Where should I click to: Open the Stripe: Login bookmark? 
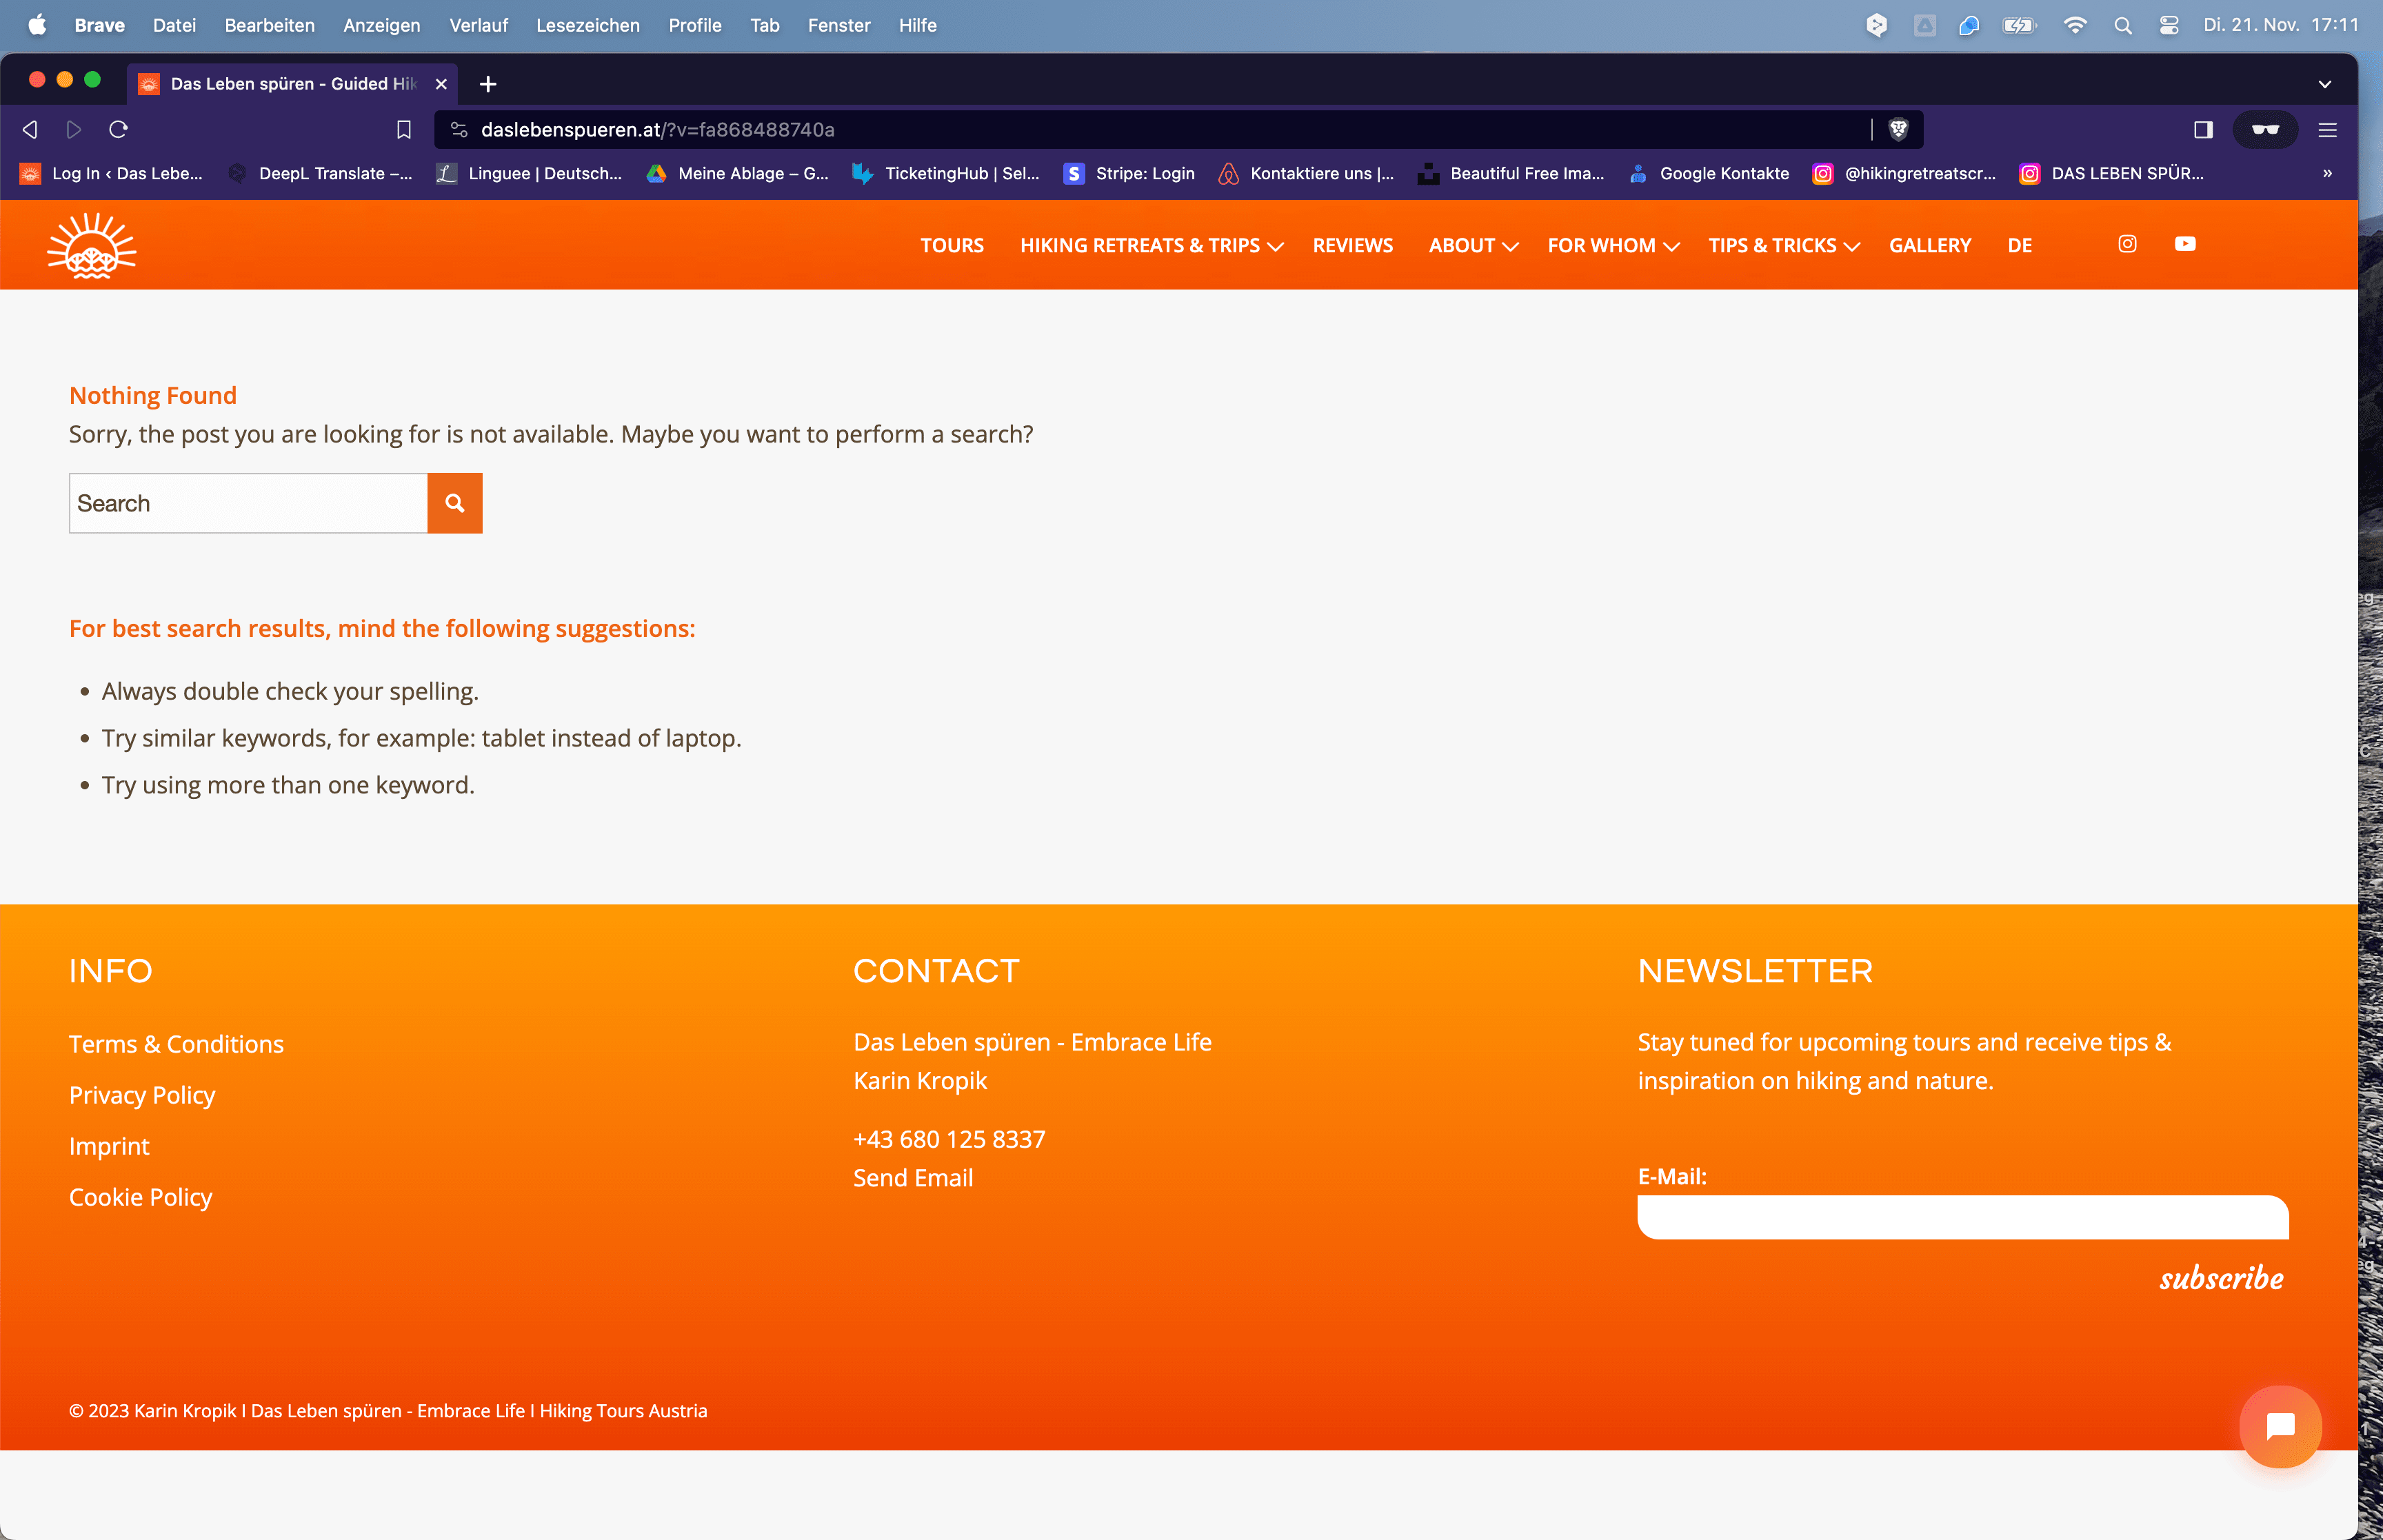coord(1130,173)
